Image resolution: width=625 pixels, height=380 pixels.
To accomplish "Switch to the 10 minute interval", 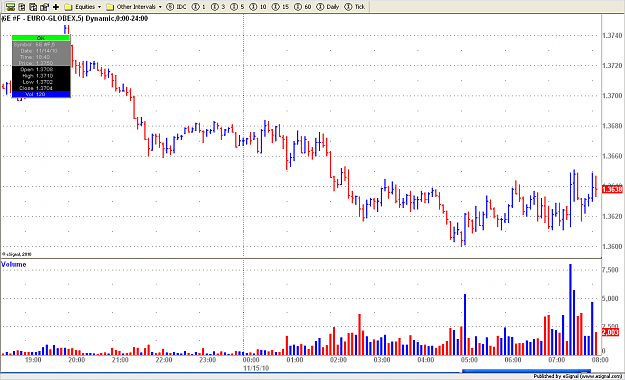I will [258, 7].
